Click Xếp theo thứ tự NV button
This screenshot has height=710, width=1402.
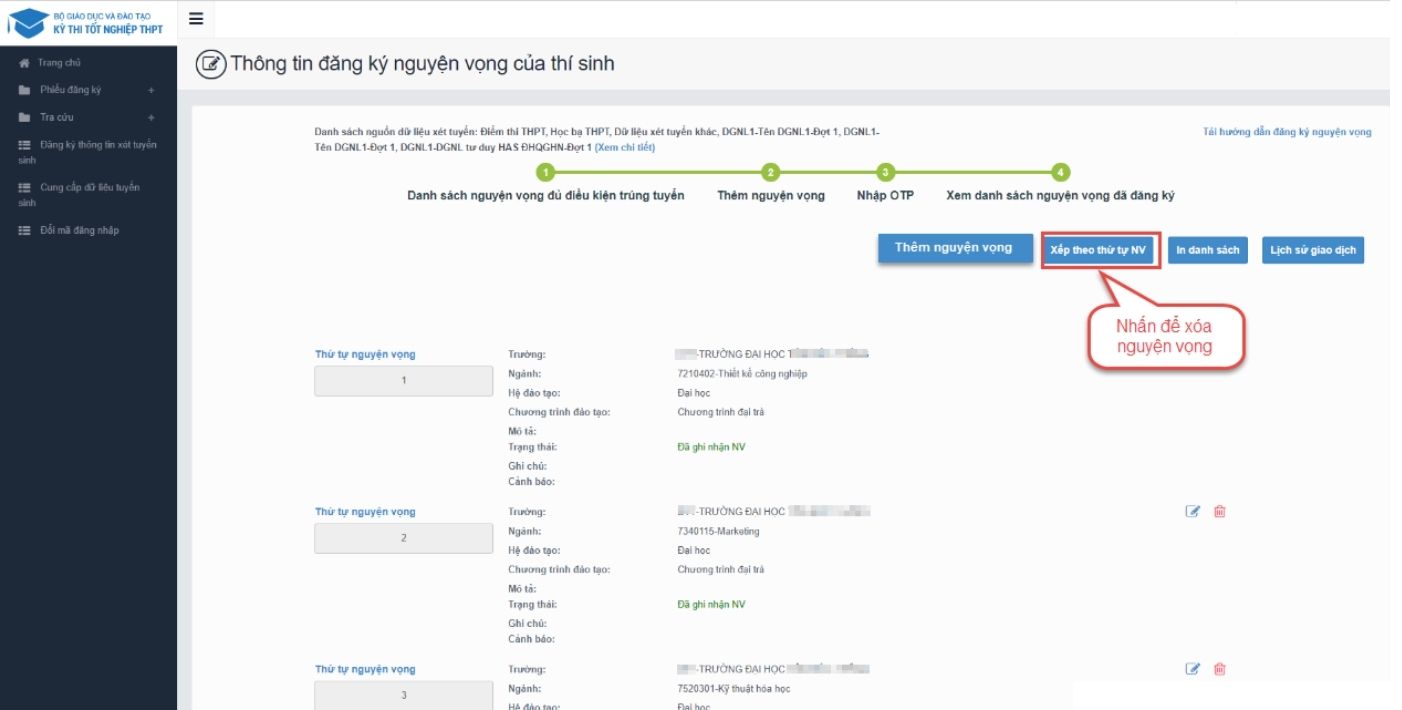pos(1098,250)
